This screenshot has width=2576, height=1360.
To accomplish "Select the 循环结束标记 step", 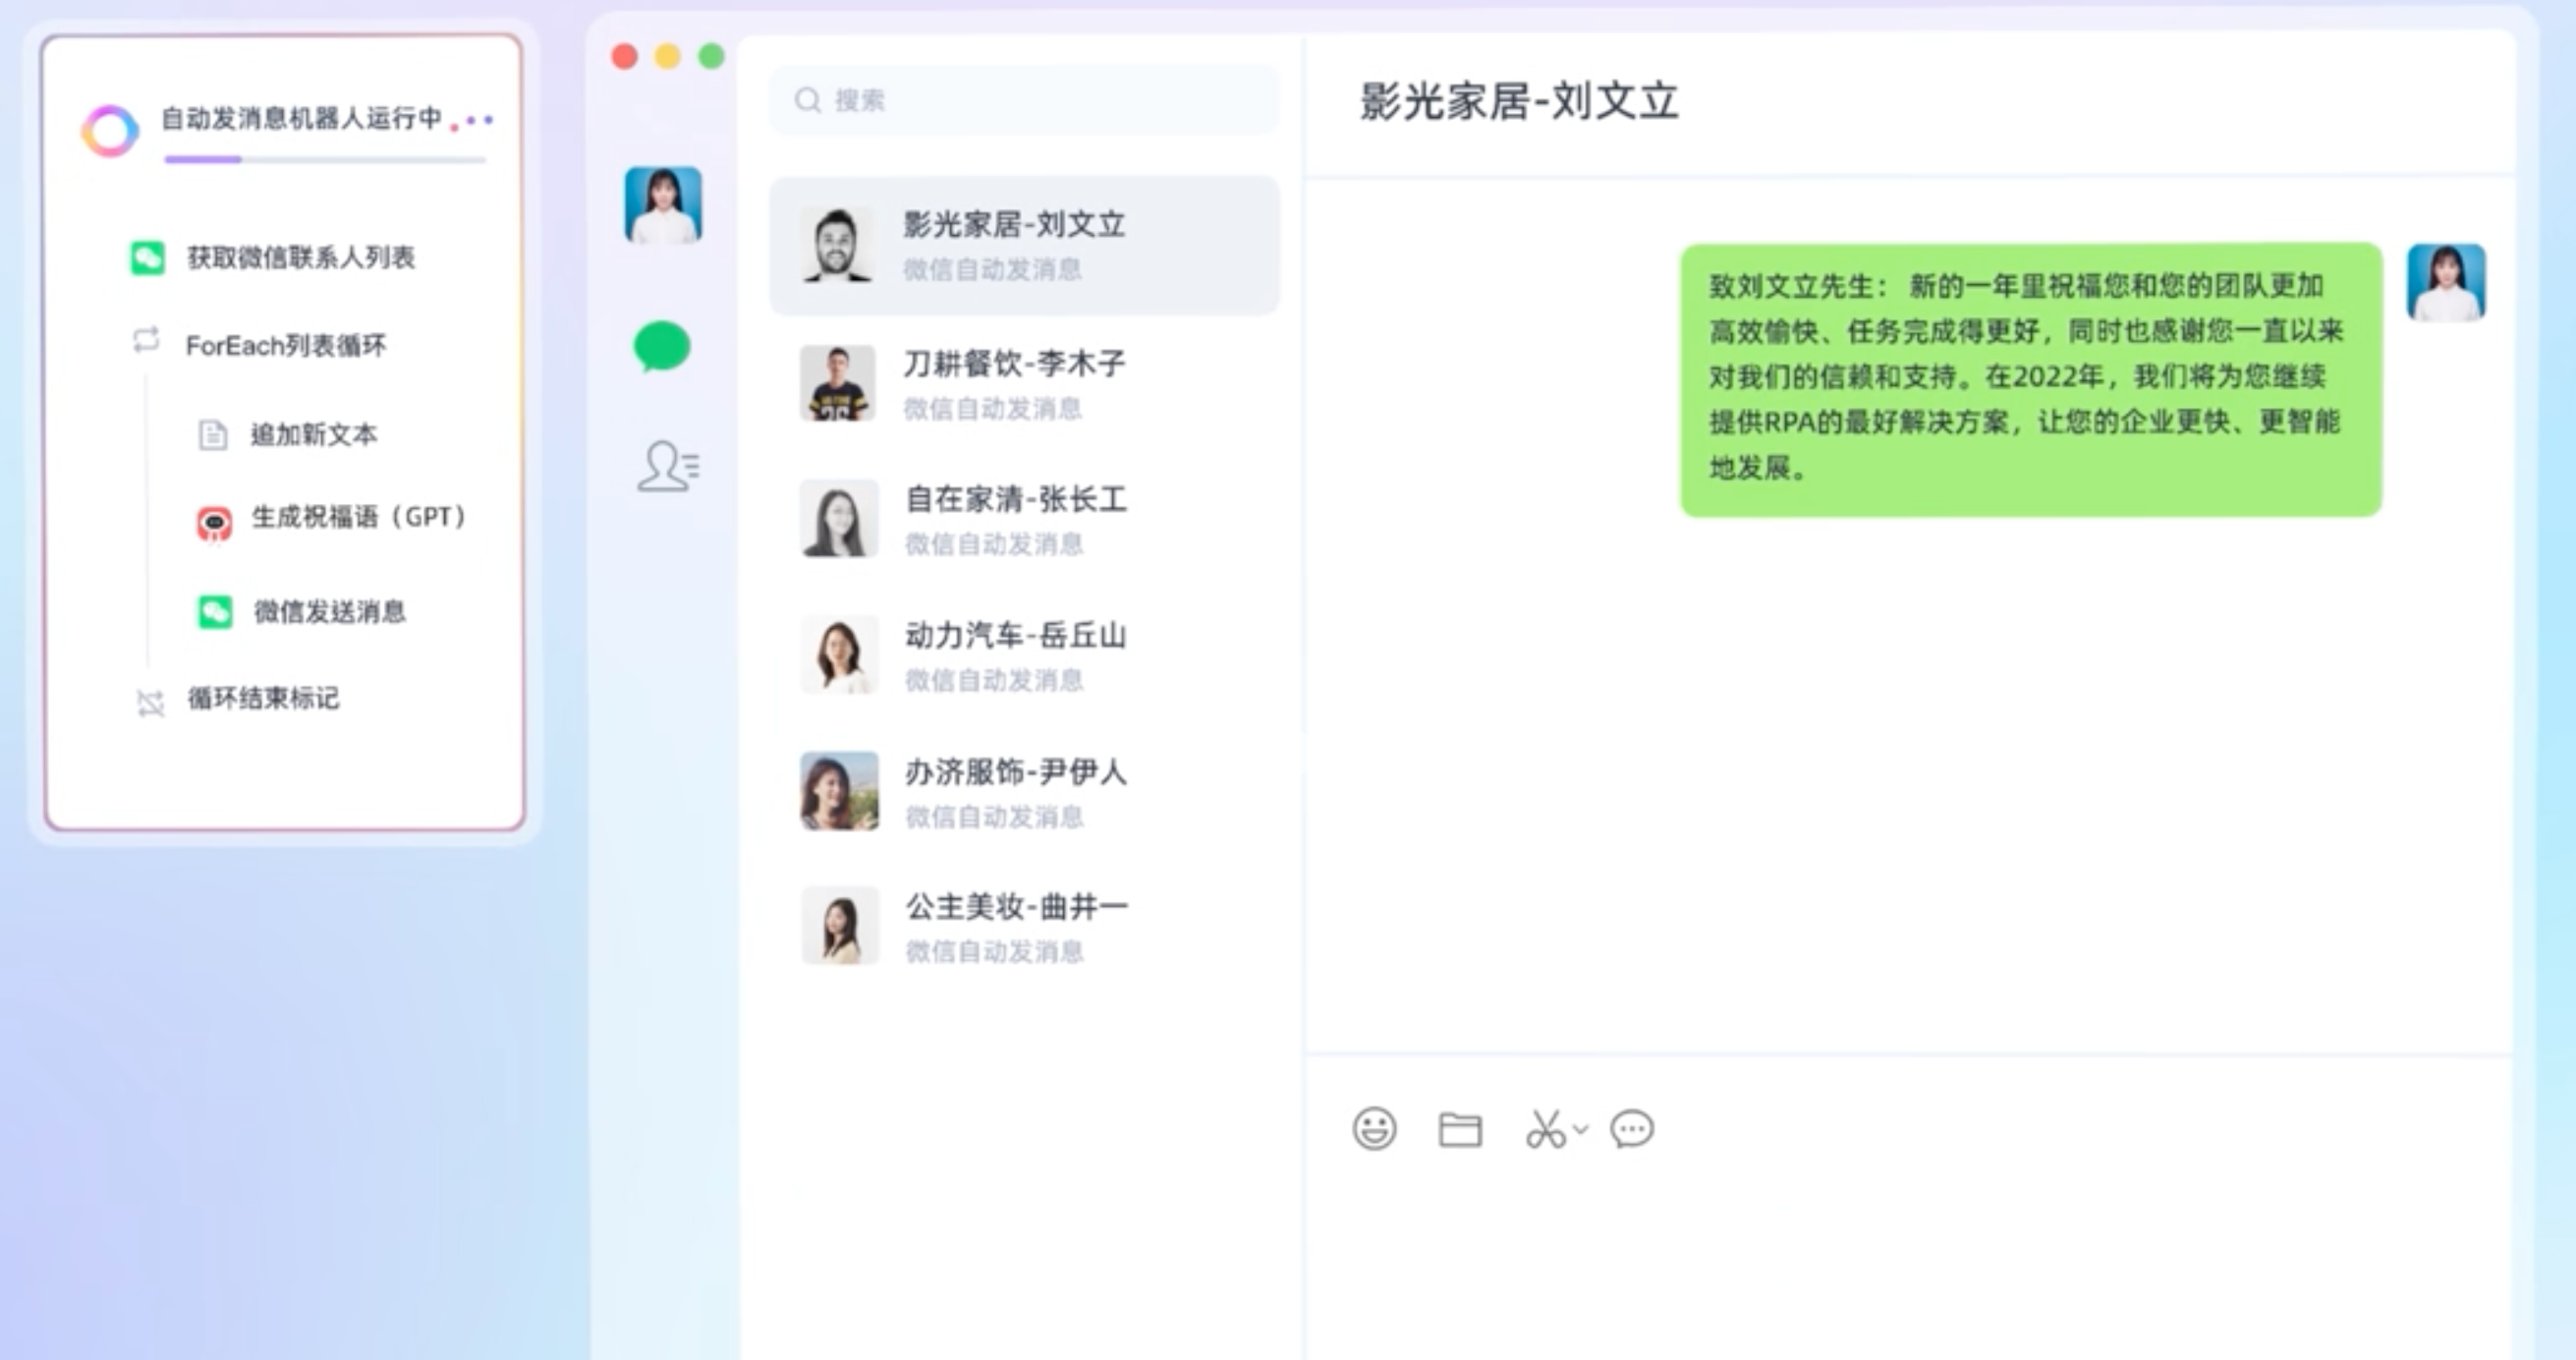I will coord(264,698).
